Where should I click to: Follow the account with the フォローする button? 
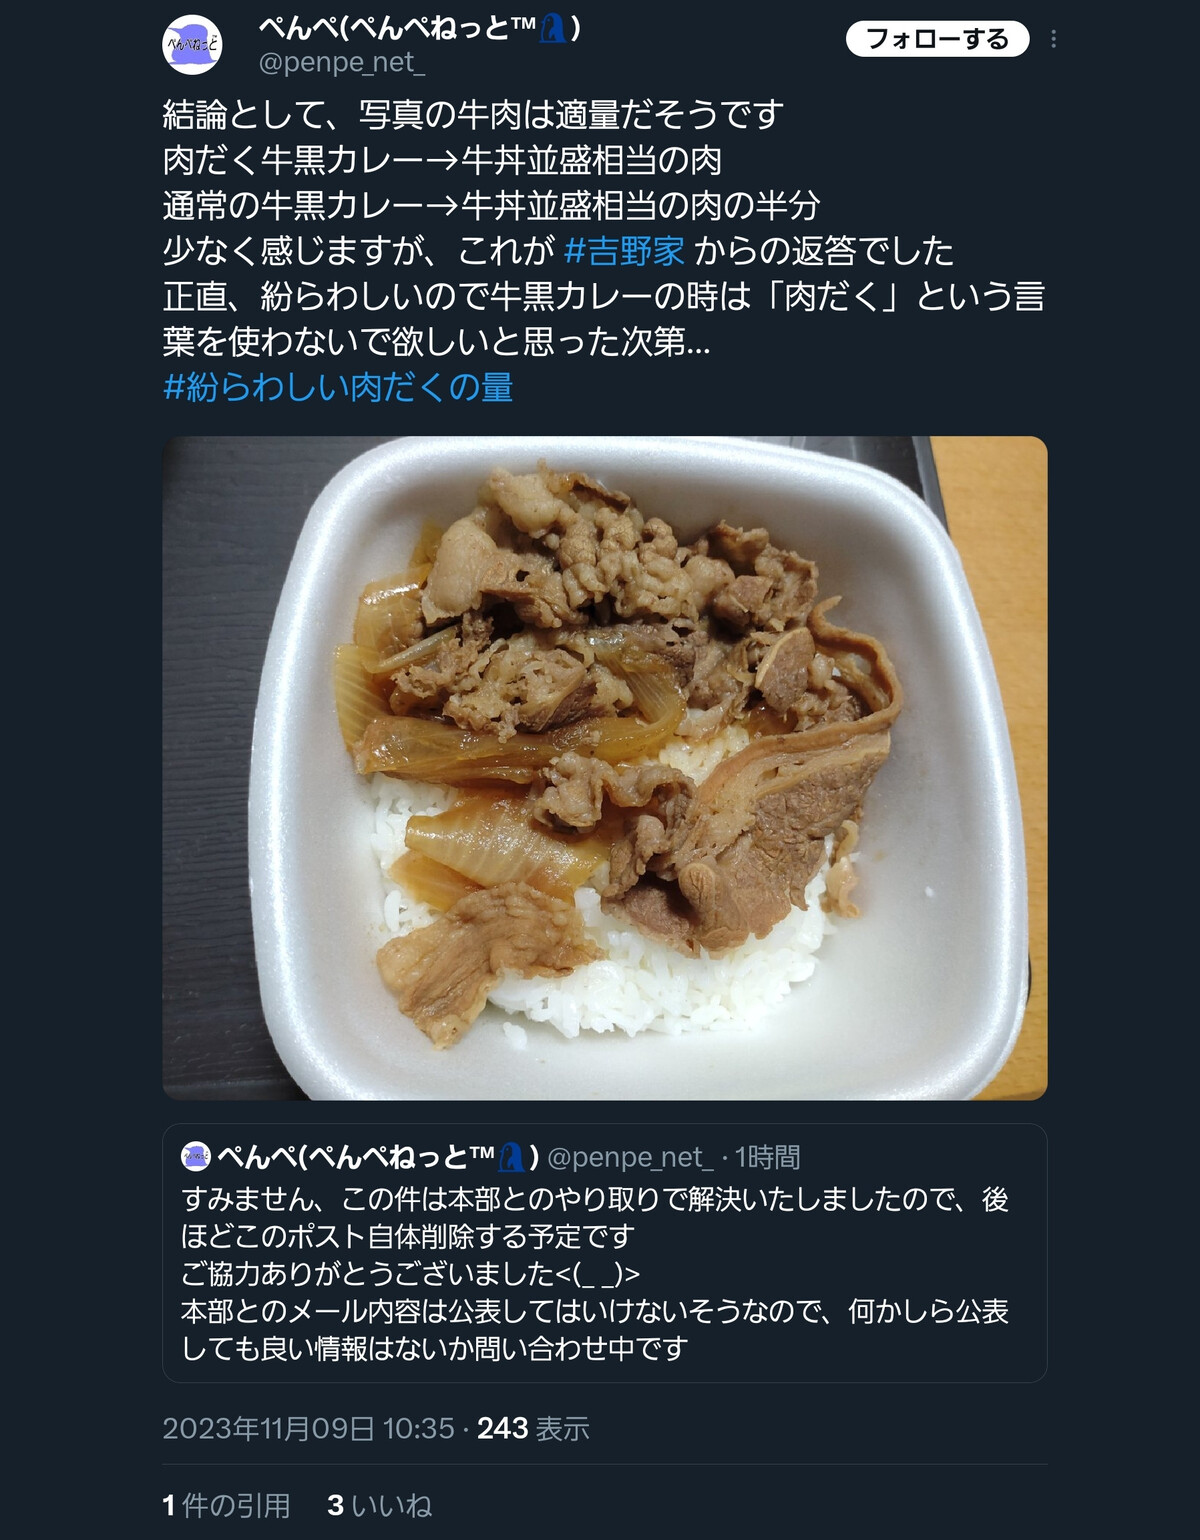[x=937, y=39]
